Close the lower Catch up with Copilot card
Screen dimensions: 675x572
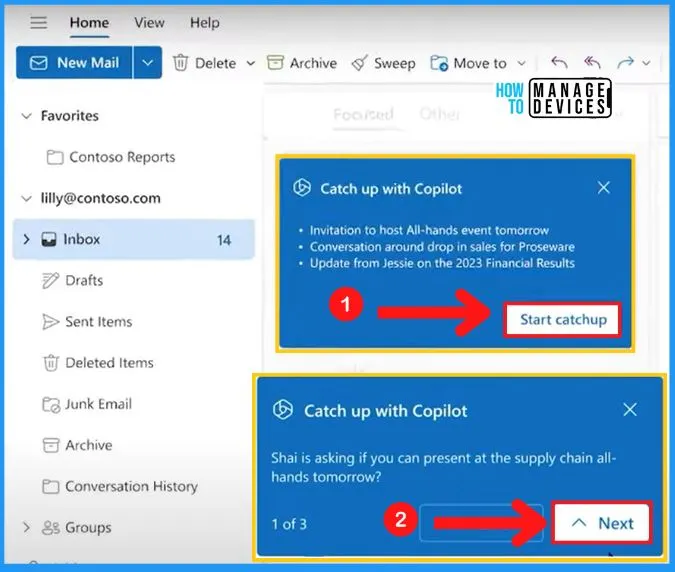click(630, 410)
